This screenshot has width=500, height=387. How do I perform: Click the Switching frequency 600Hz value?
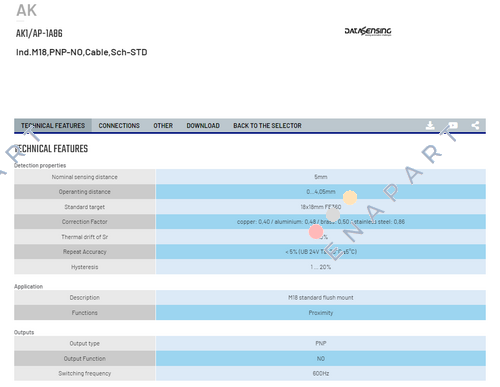point(321,373)
